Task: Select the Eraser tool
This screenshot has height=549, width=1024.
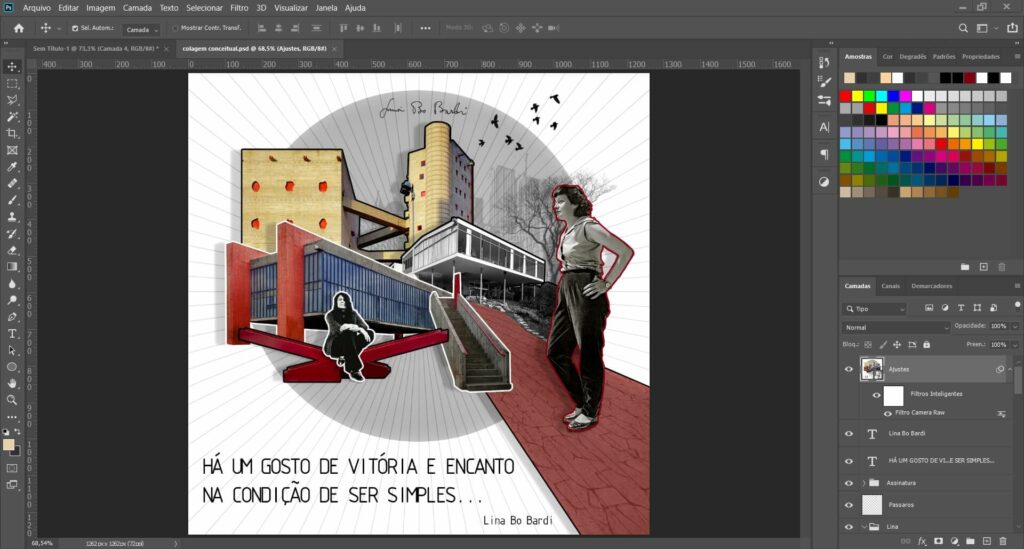Action: coord(12,250)
